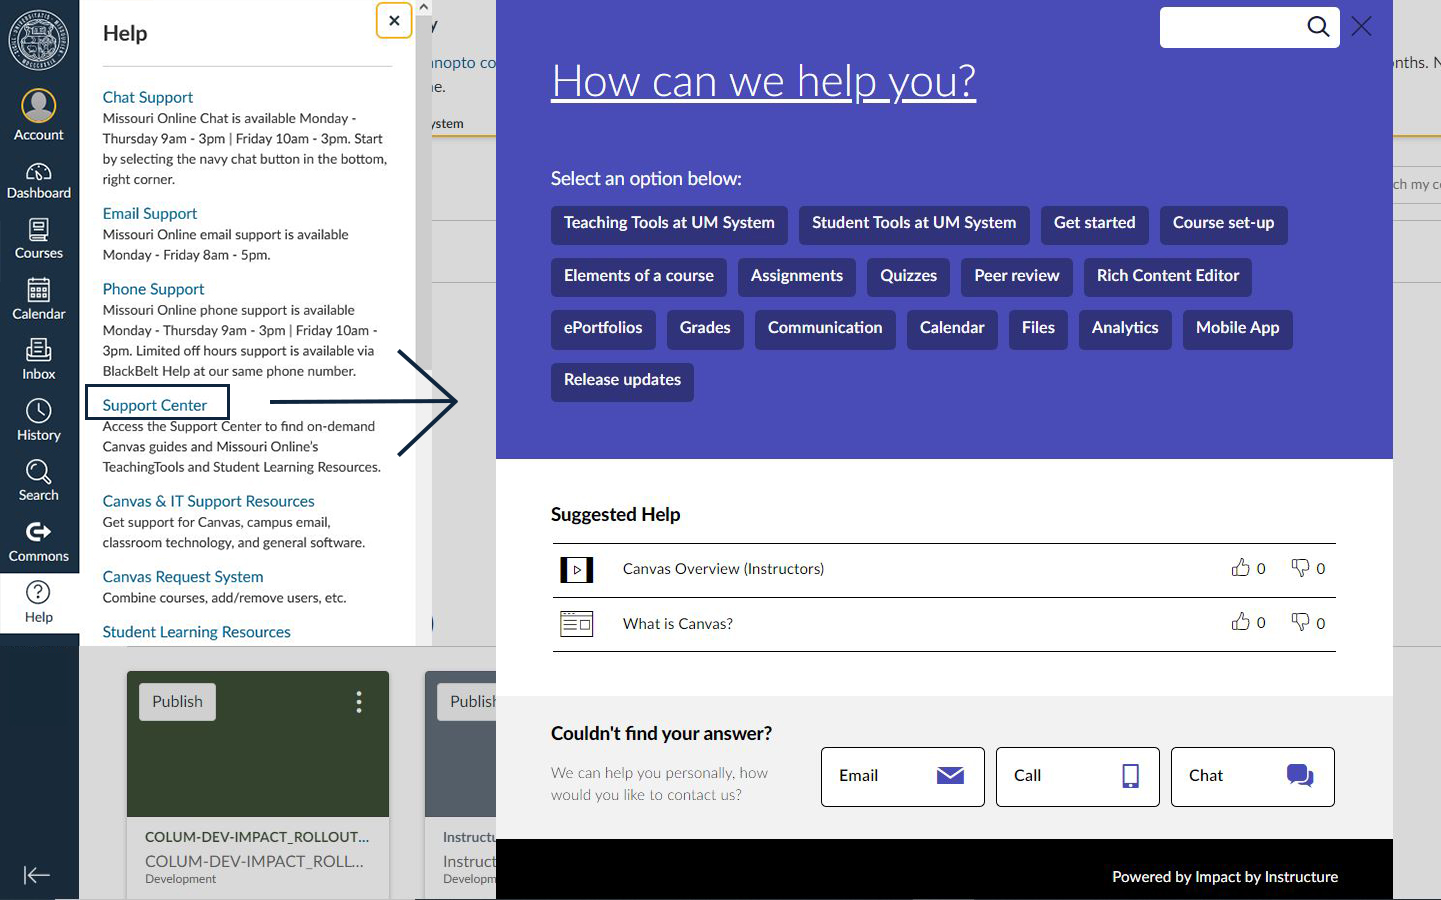The width and height of the screenshot is (1441, 900).
Task: Open Commons in the sidebar
Action: click(x=39, y=542)
